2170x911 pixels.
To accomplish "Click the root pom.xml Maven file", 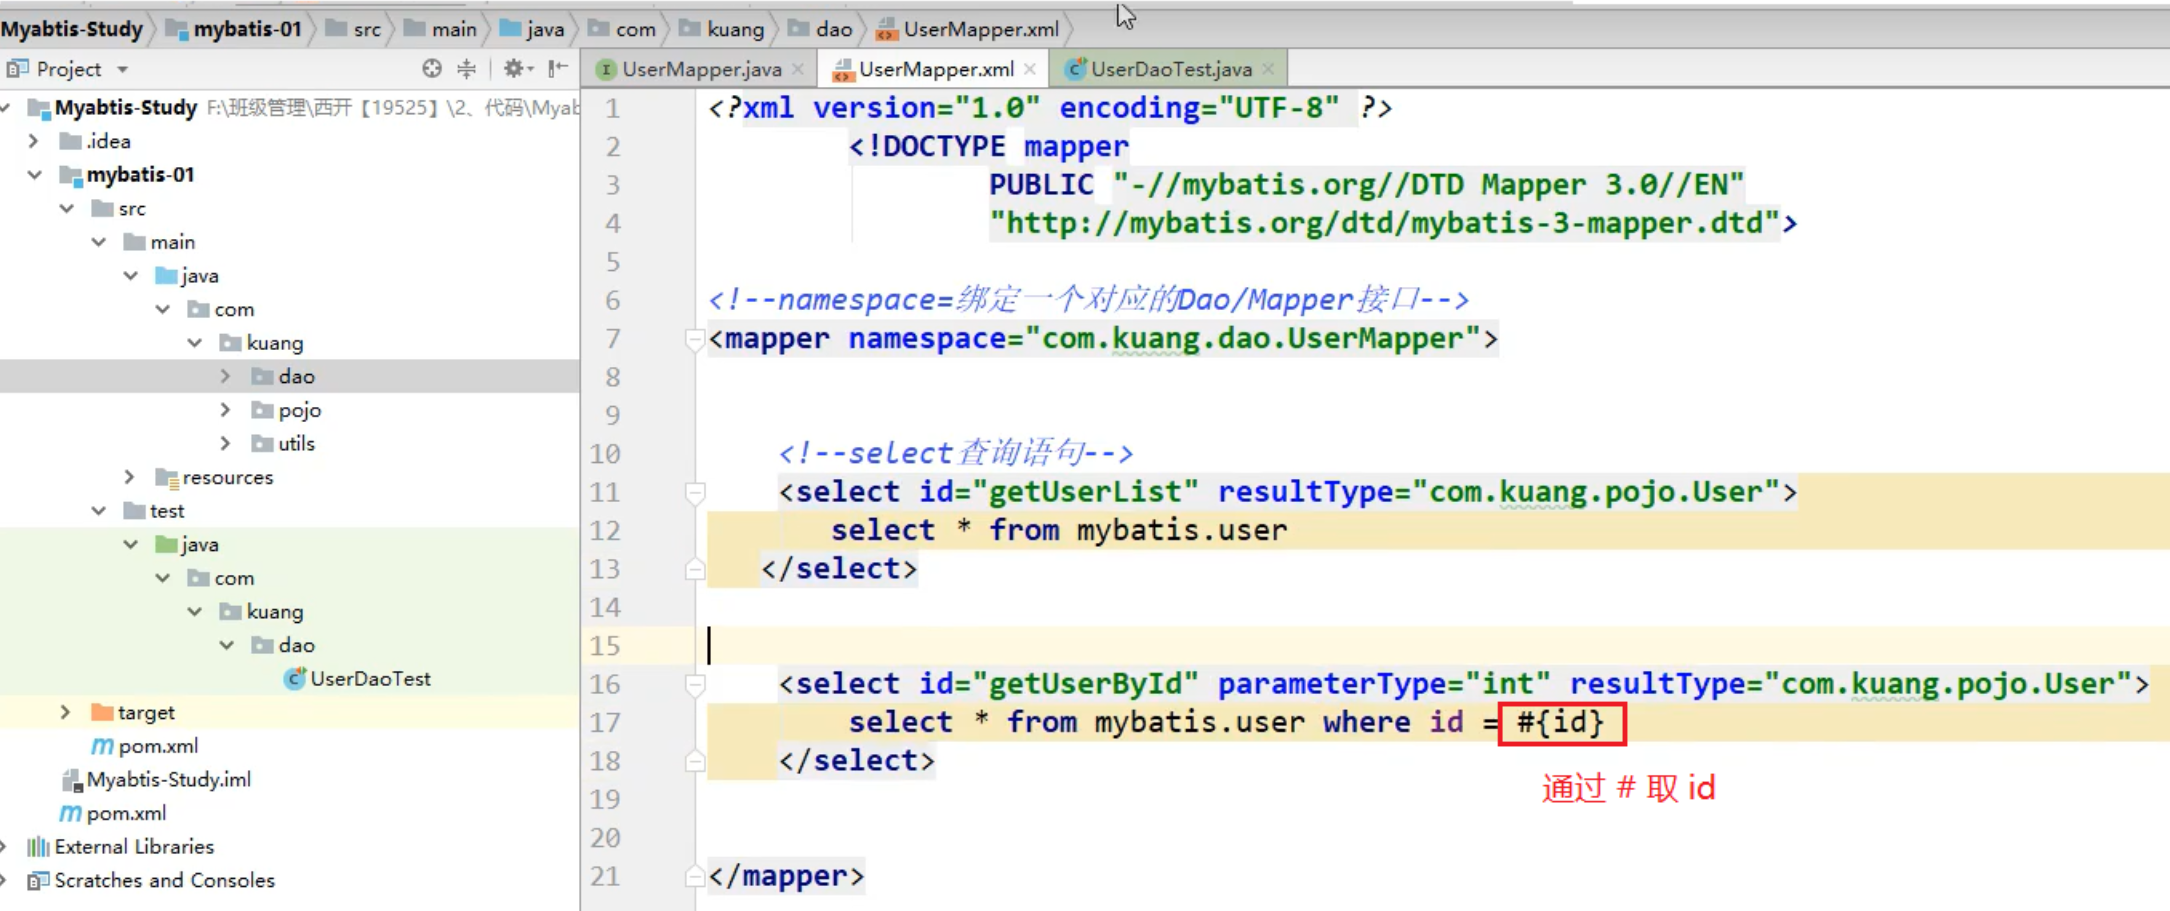I will tap(113, 813).
